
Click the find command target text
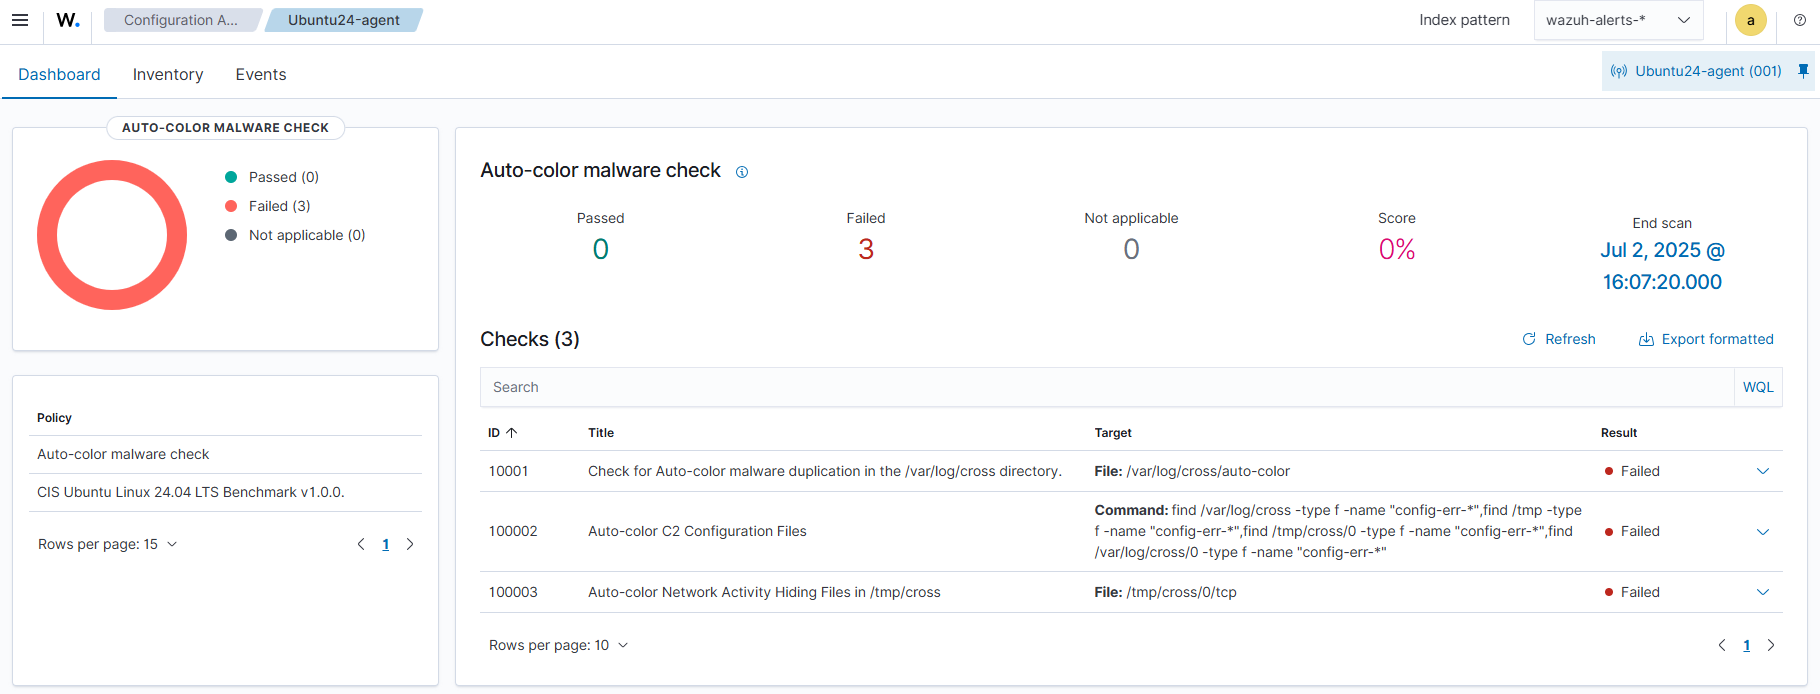coord(1338,531)
